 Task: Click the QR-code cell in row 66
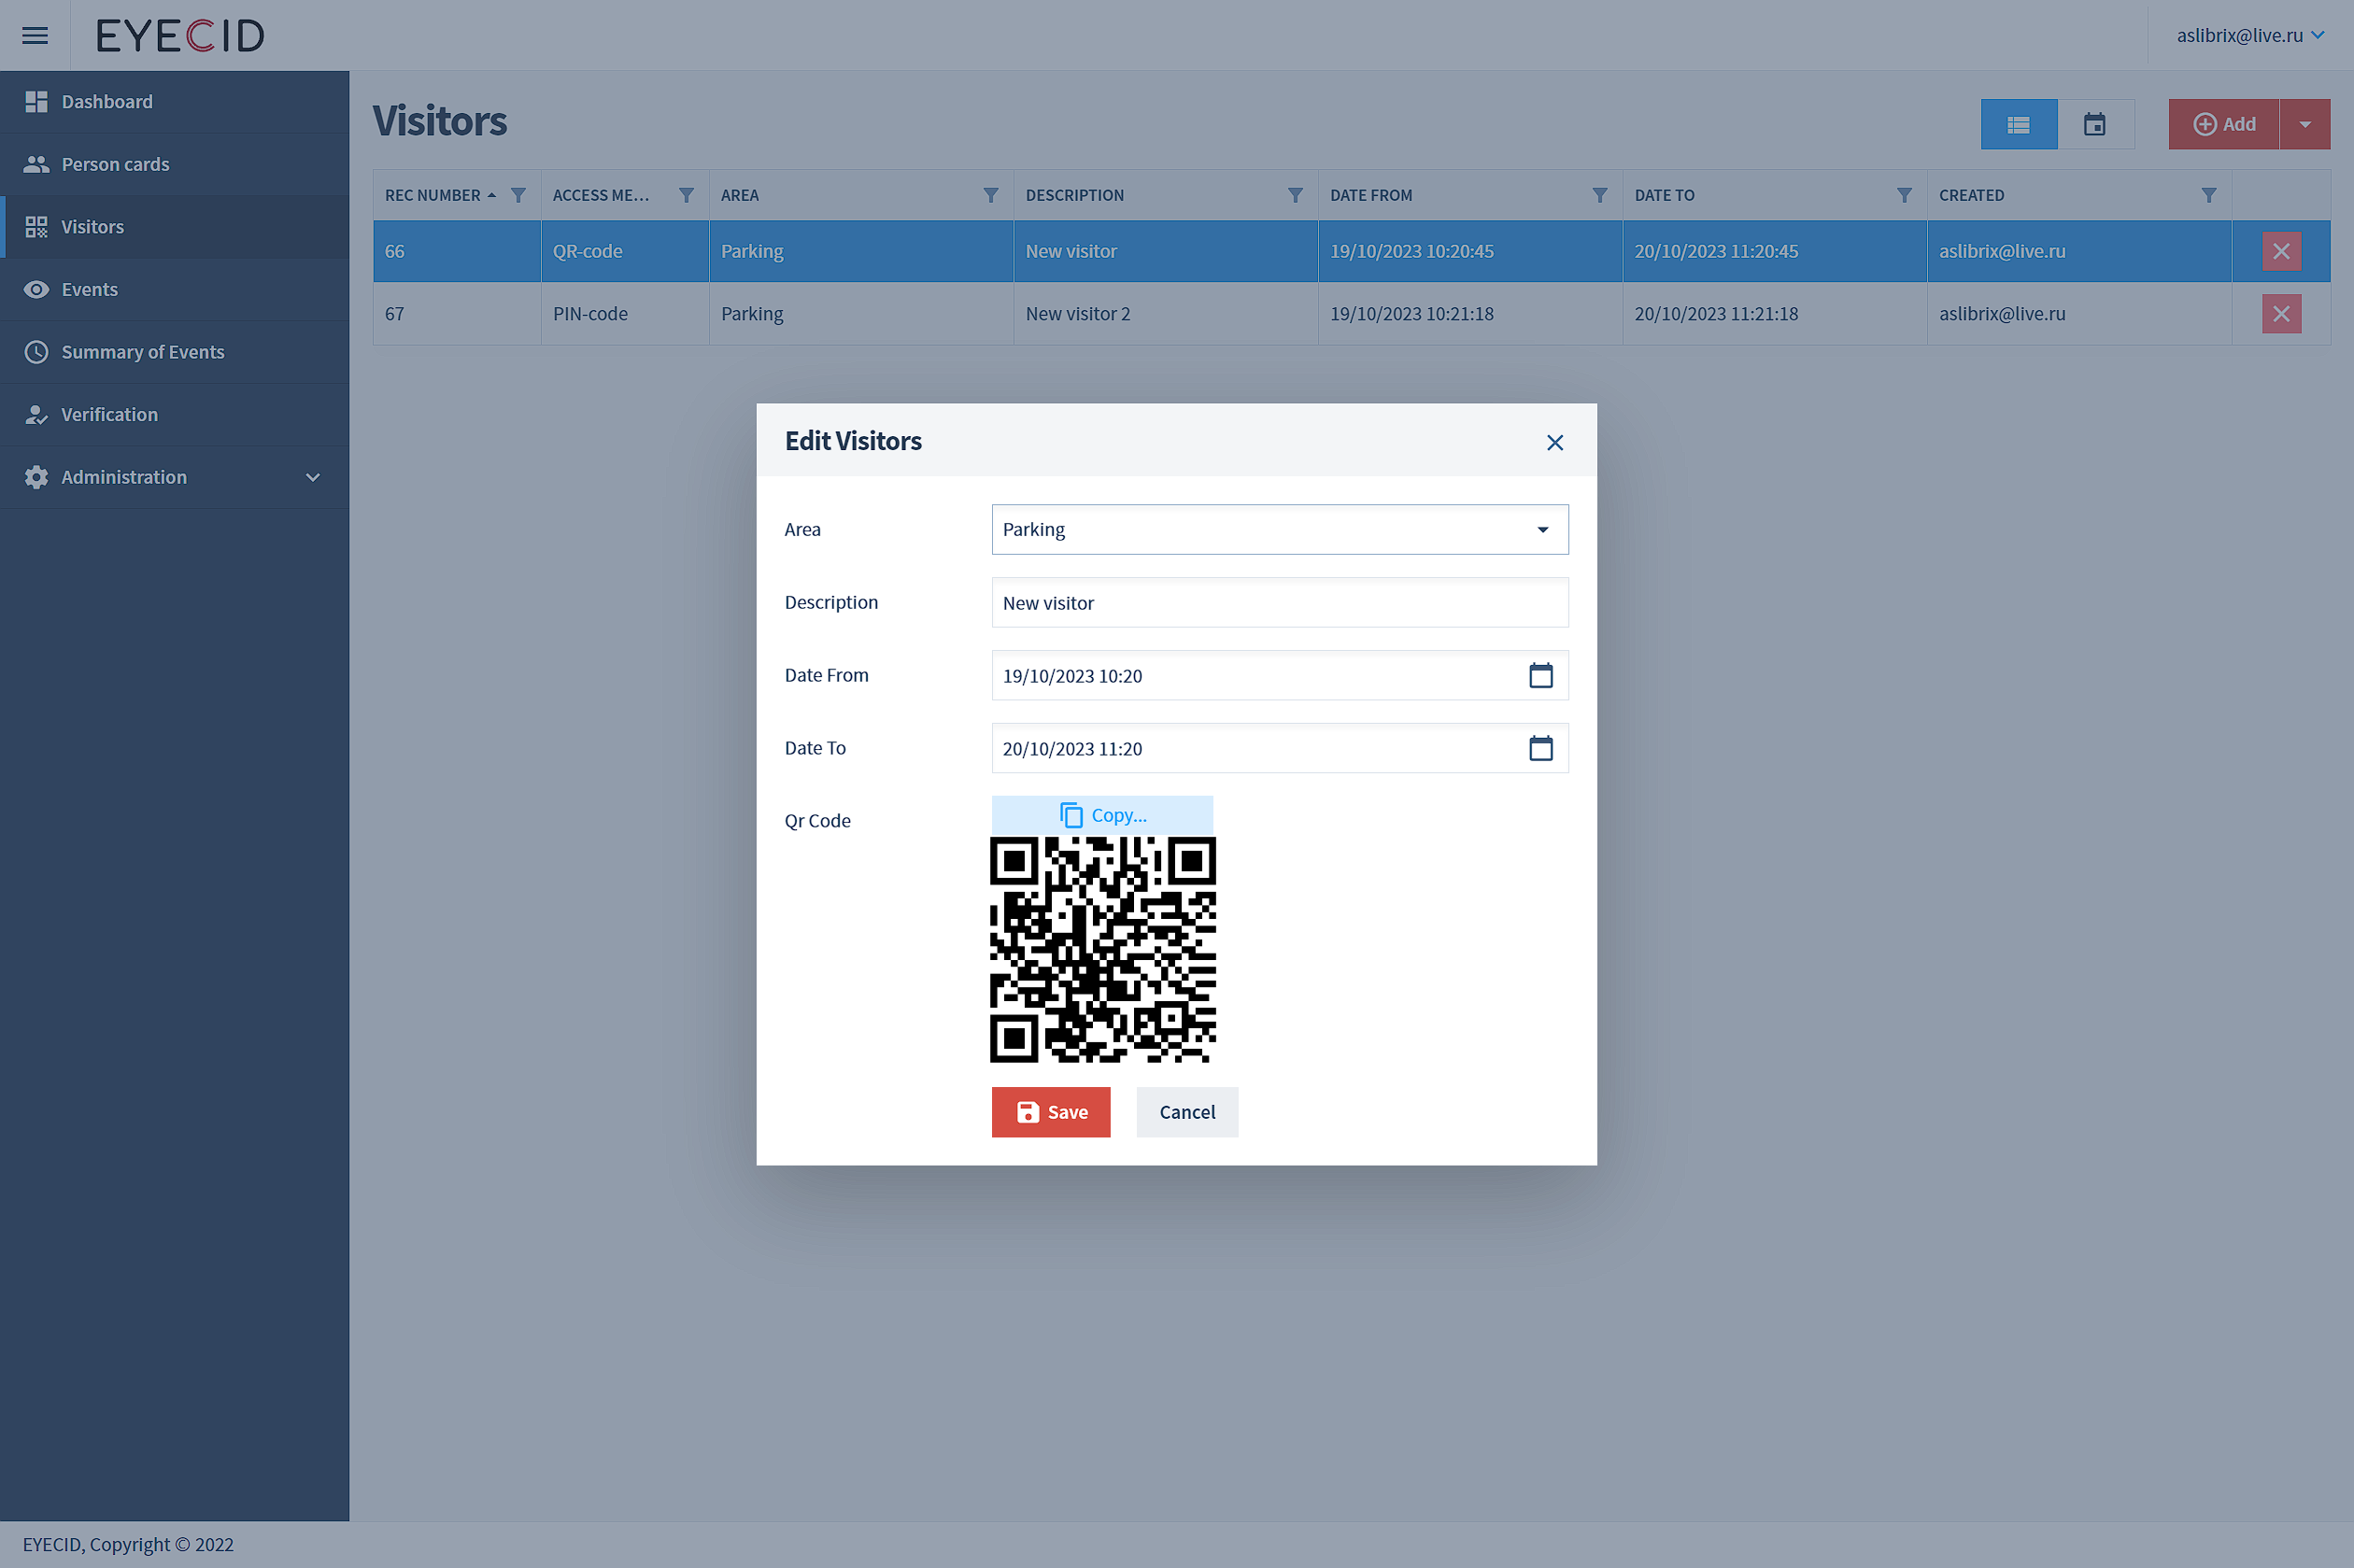click(x=625, y=251)
